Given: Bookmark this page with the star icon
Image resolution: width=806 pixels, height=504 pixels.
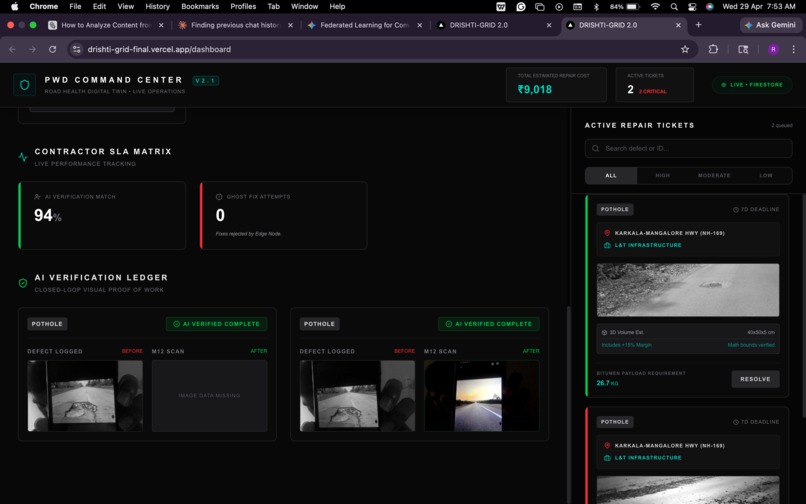Looking at the screenshot, I should coord(685,49).
